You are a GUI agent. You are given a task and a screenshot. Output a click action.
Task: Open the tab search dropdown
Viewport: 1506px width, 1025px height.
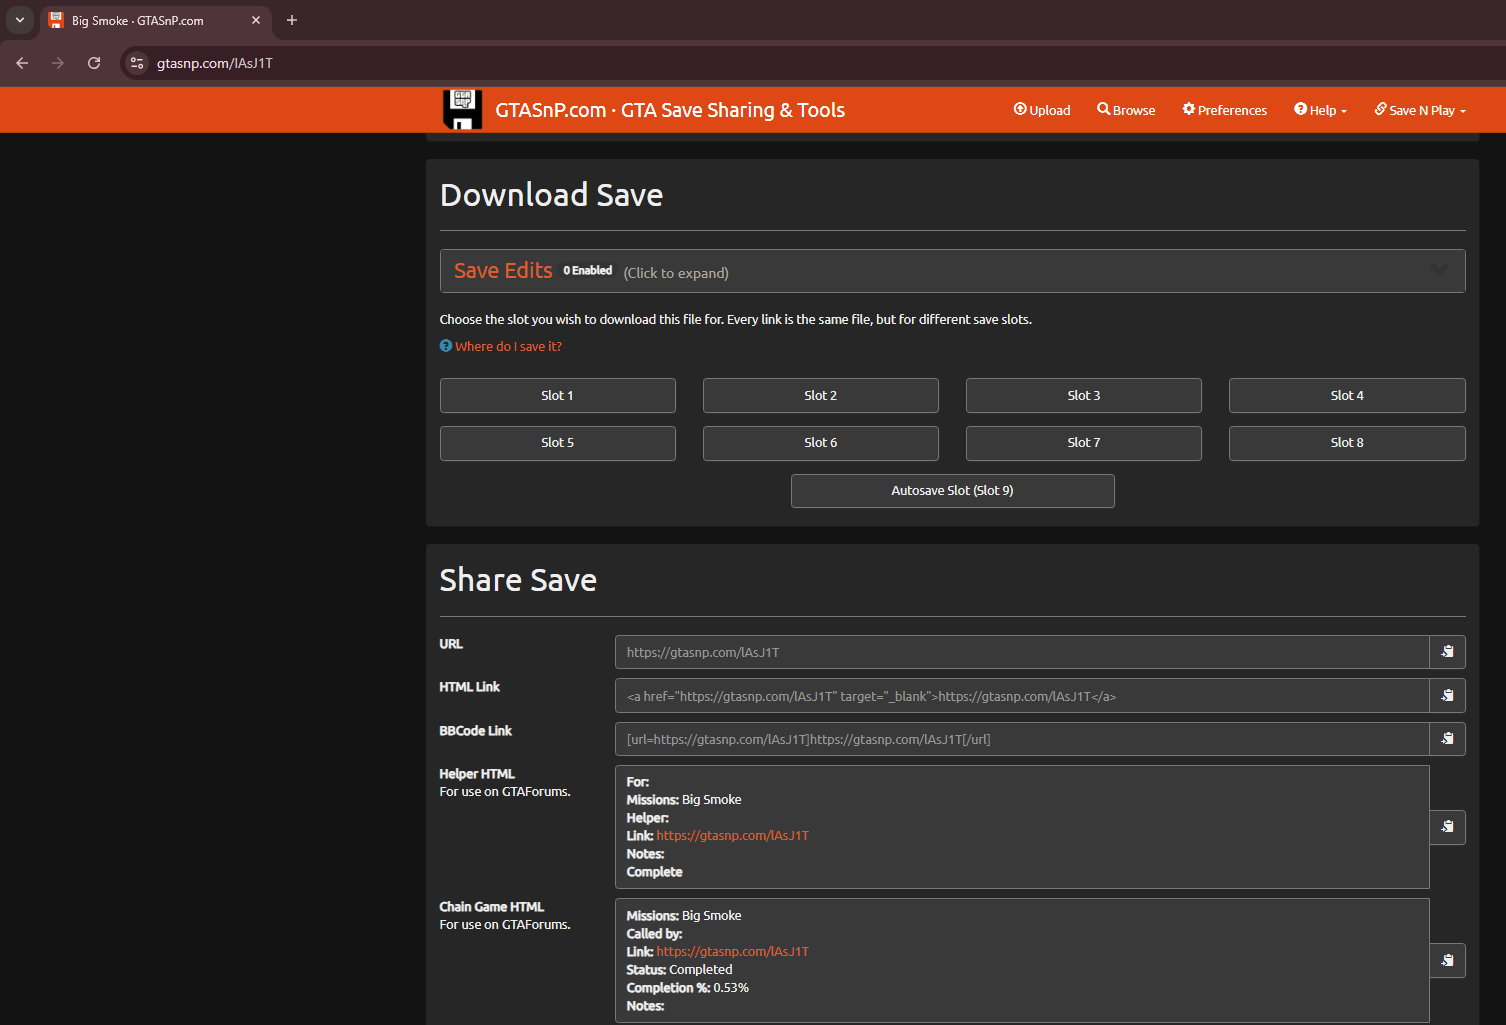coord(20,20)
